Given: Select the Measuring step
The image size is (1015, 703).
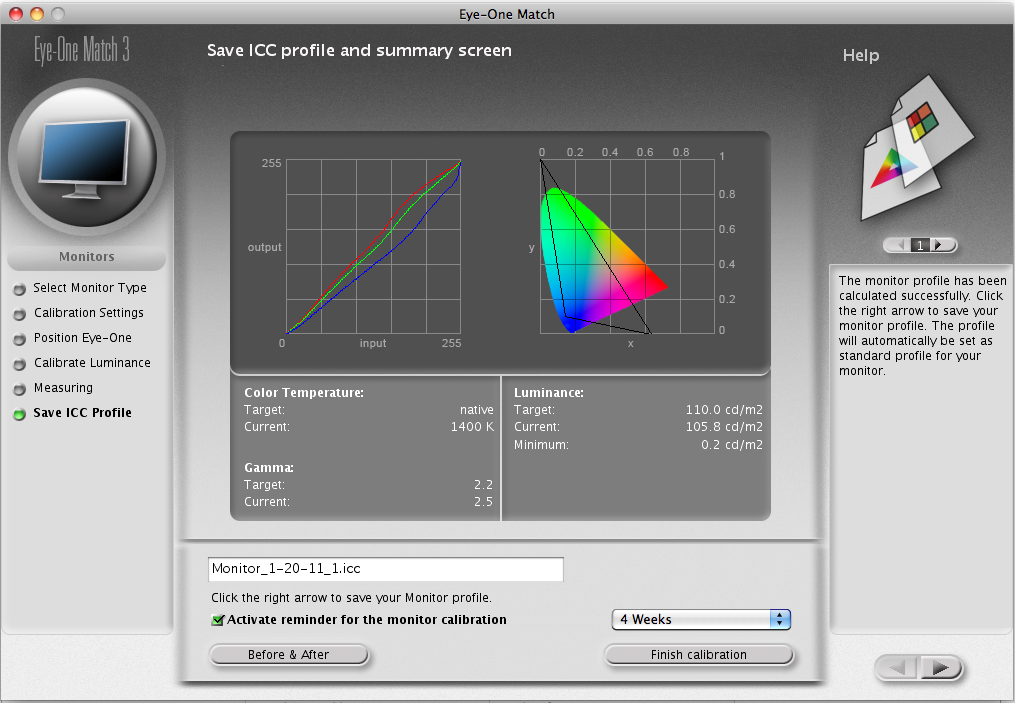Looking at the screenshot, I should [x=63, y=388].
